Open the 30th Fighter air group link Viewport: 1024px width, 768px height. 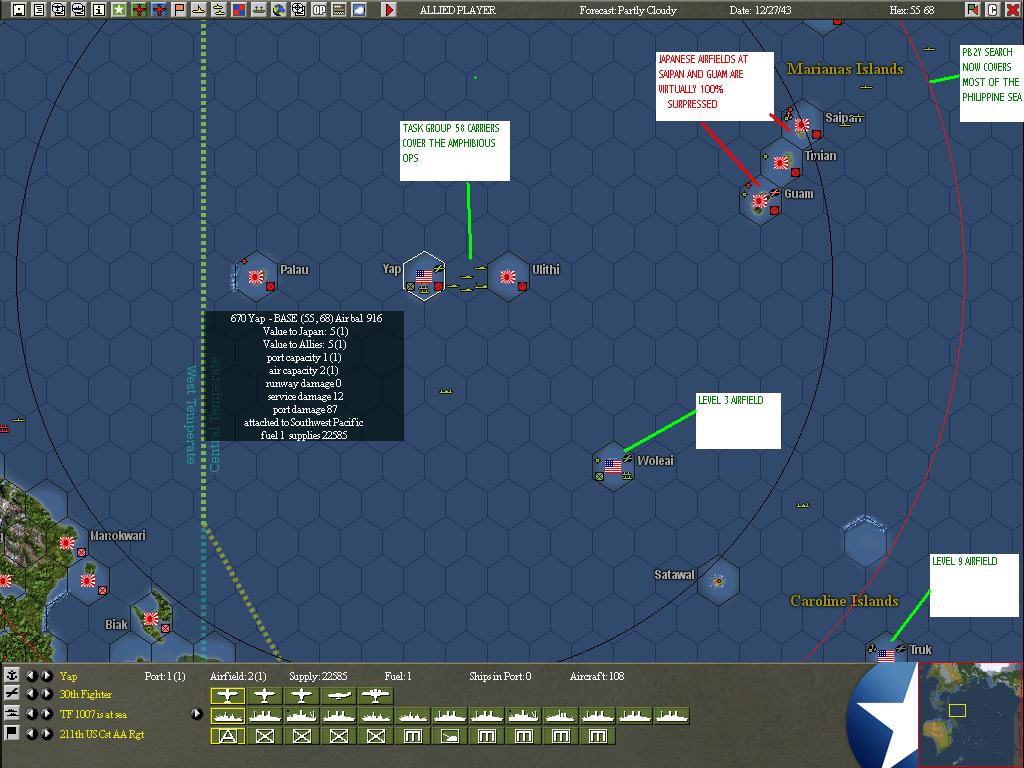point(86,694)
